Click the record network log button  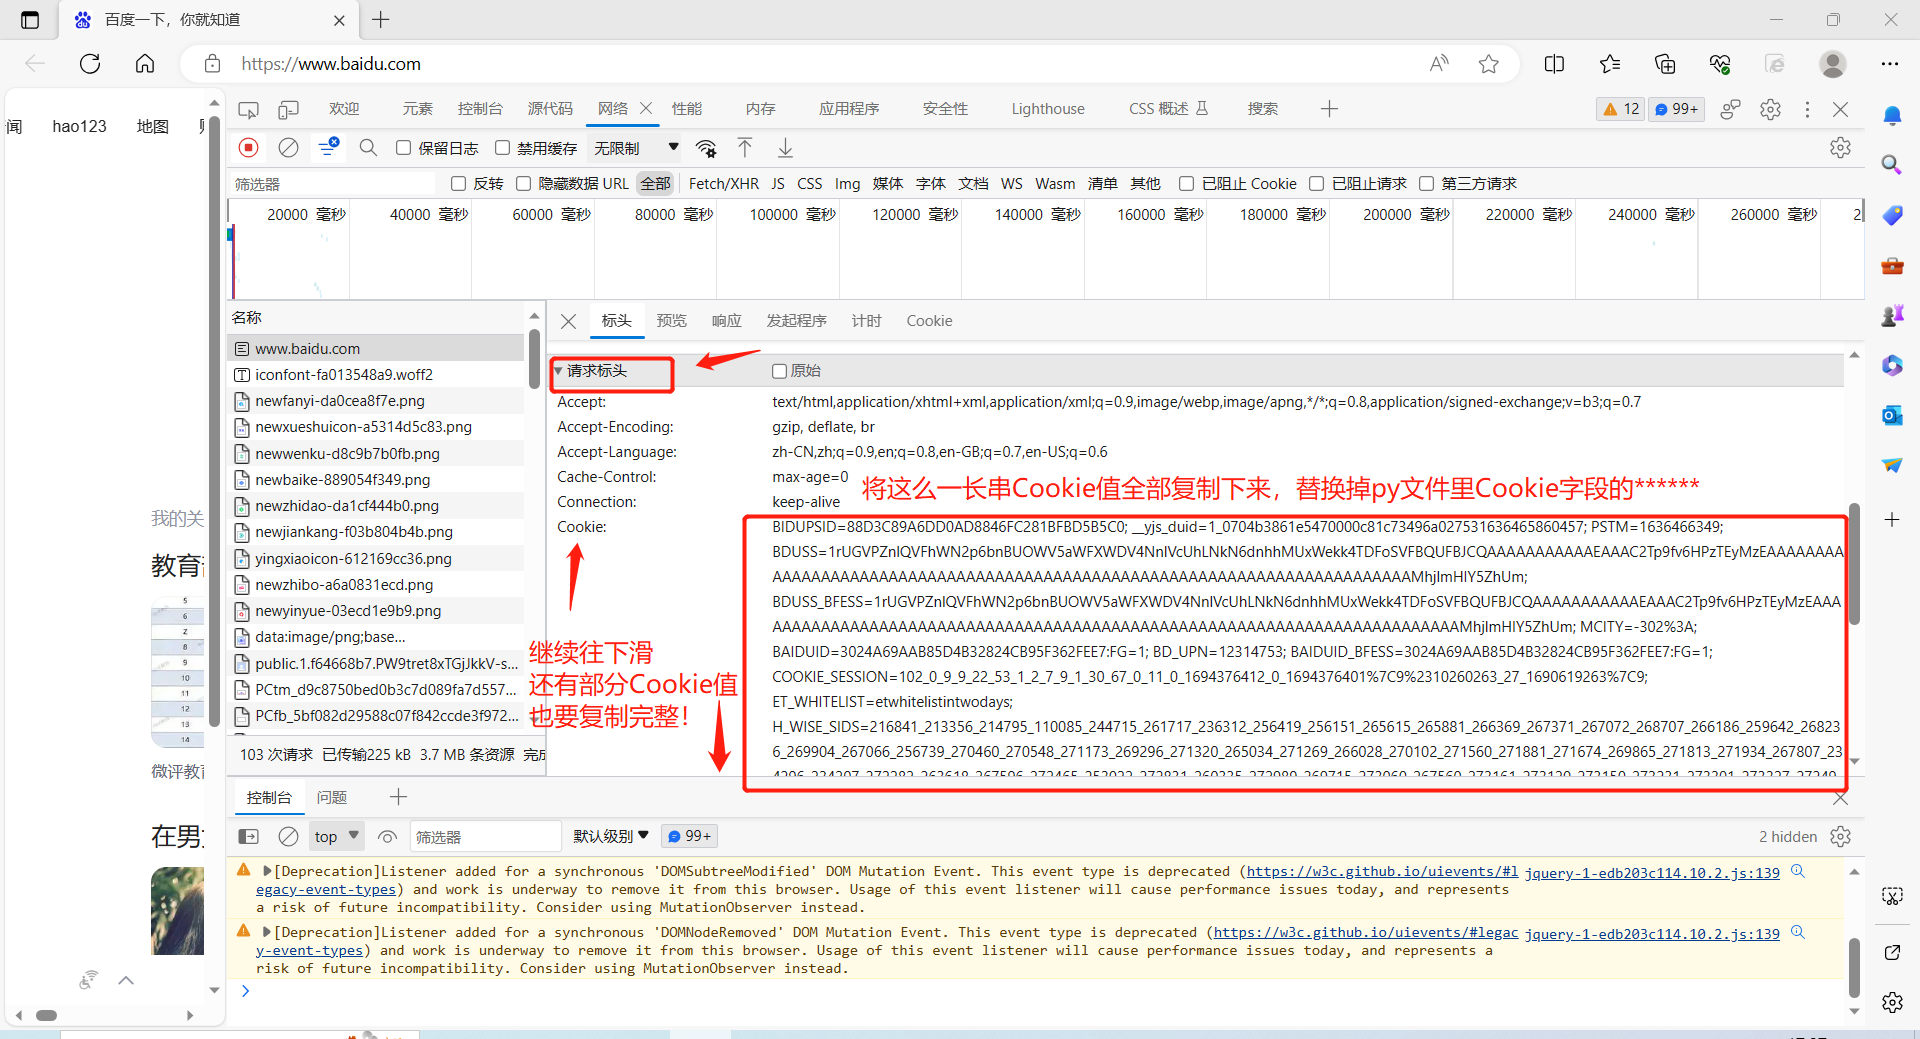249,148
